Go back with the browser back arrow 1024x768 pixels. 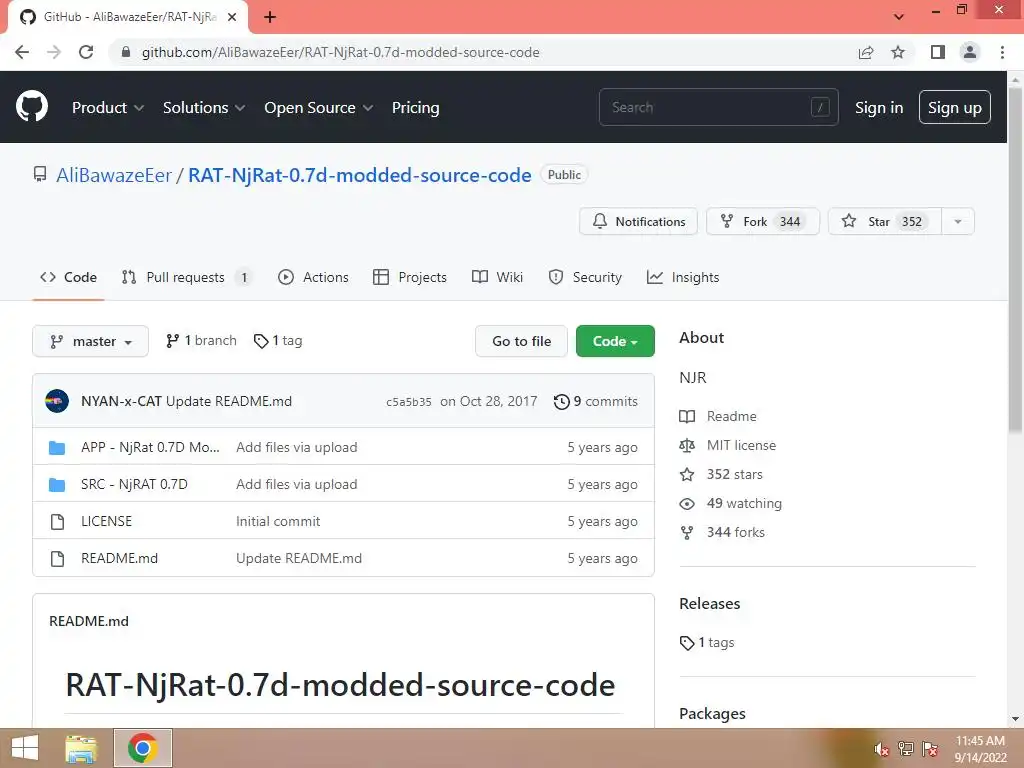pos(22,52)
